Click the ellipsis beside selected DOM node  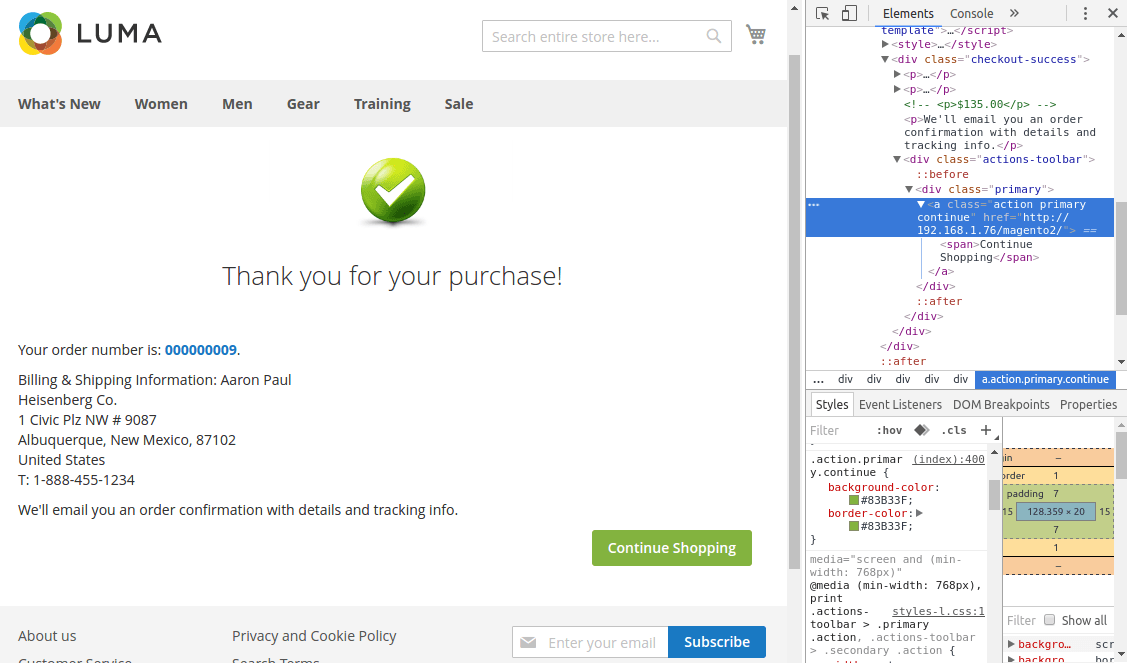point(814,205)
